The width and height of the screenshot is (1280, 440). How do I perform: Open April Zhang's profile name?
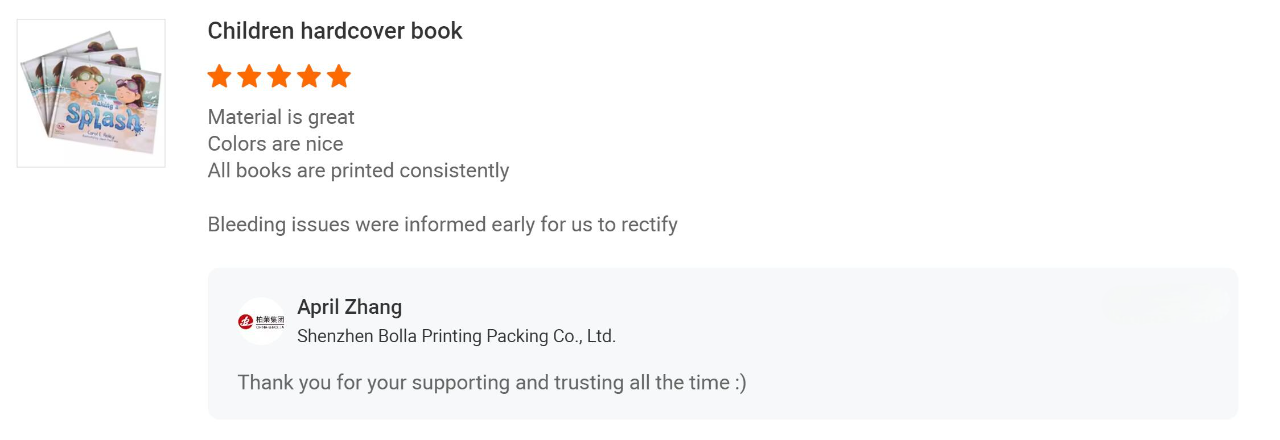(350, 307)
